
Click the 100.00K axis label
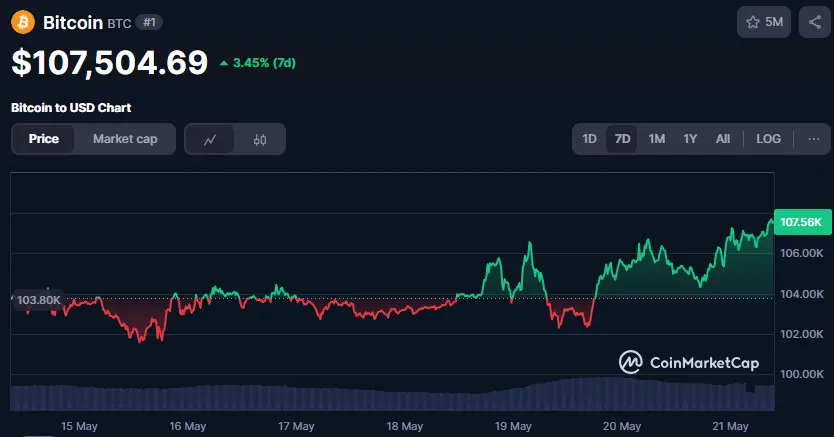point(802,374)
